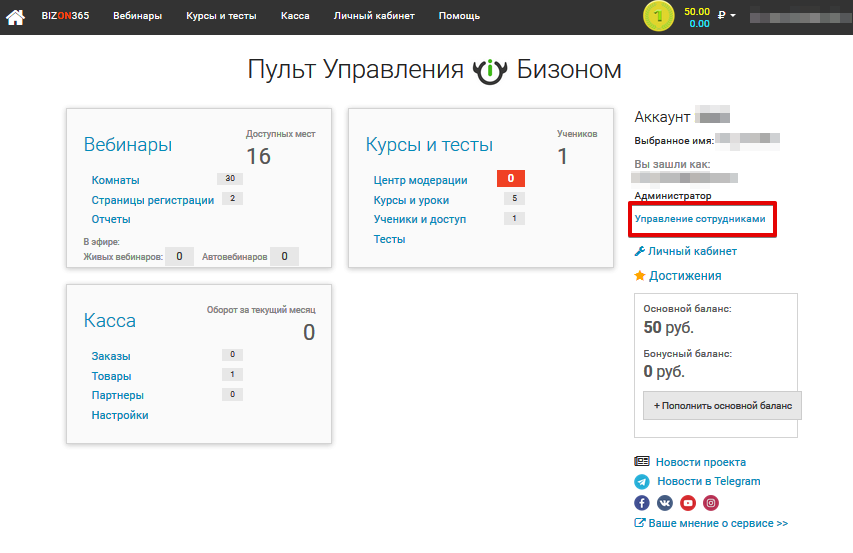Go to Центр модерации link
The image size is (853, 553).
point(420,180)
